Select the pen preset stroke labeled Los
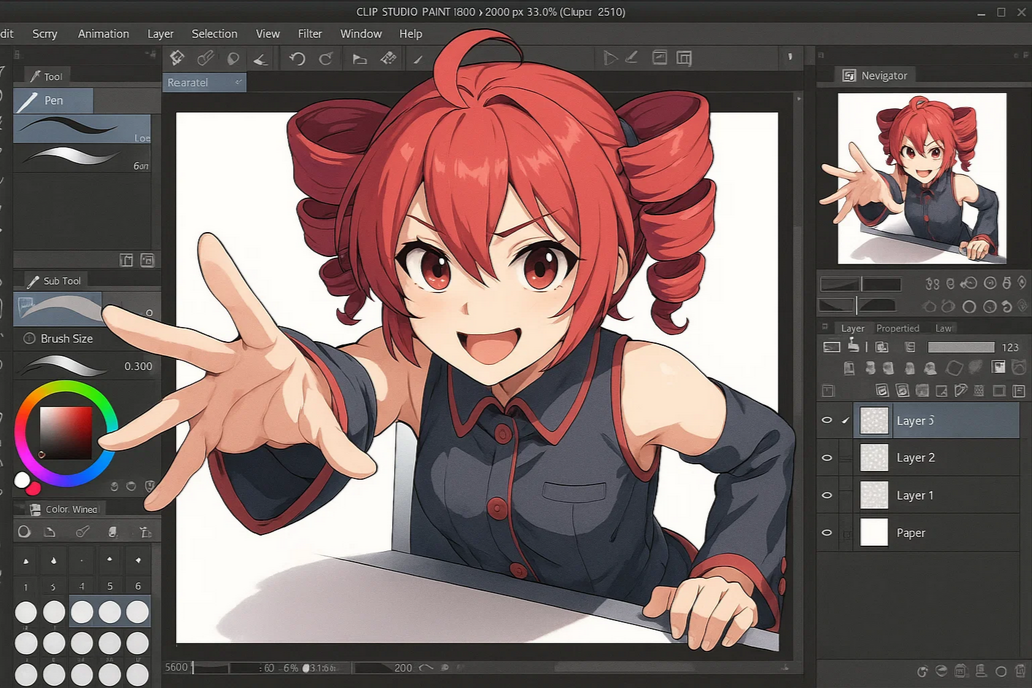This screenshot has width=1032, height=688. click(x=82, y=128)
